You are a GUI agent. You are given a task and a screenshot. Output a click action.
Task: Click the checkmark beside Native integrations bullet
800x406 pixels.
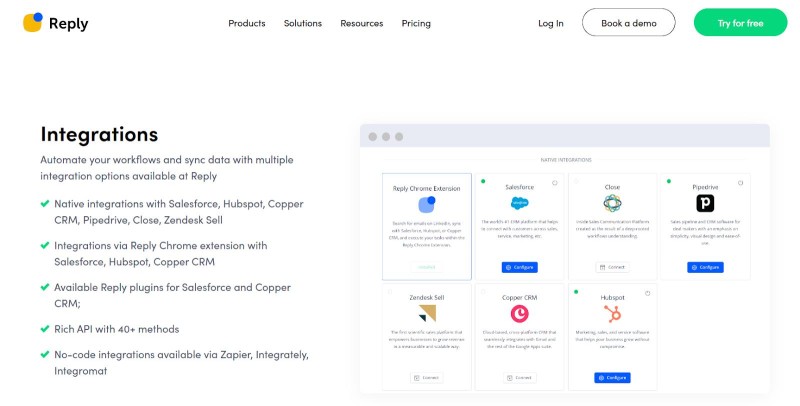45,204
